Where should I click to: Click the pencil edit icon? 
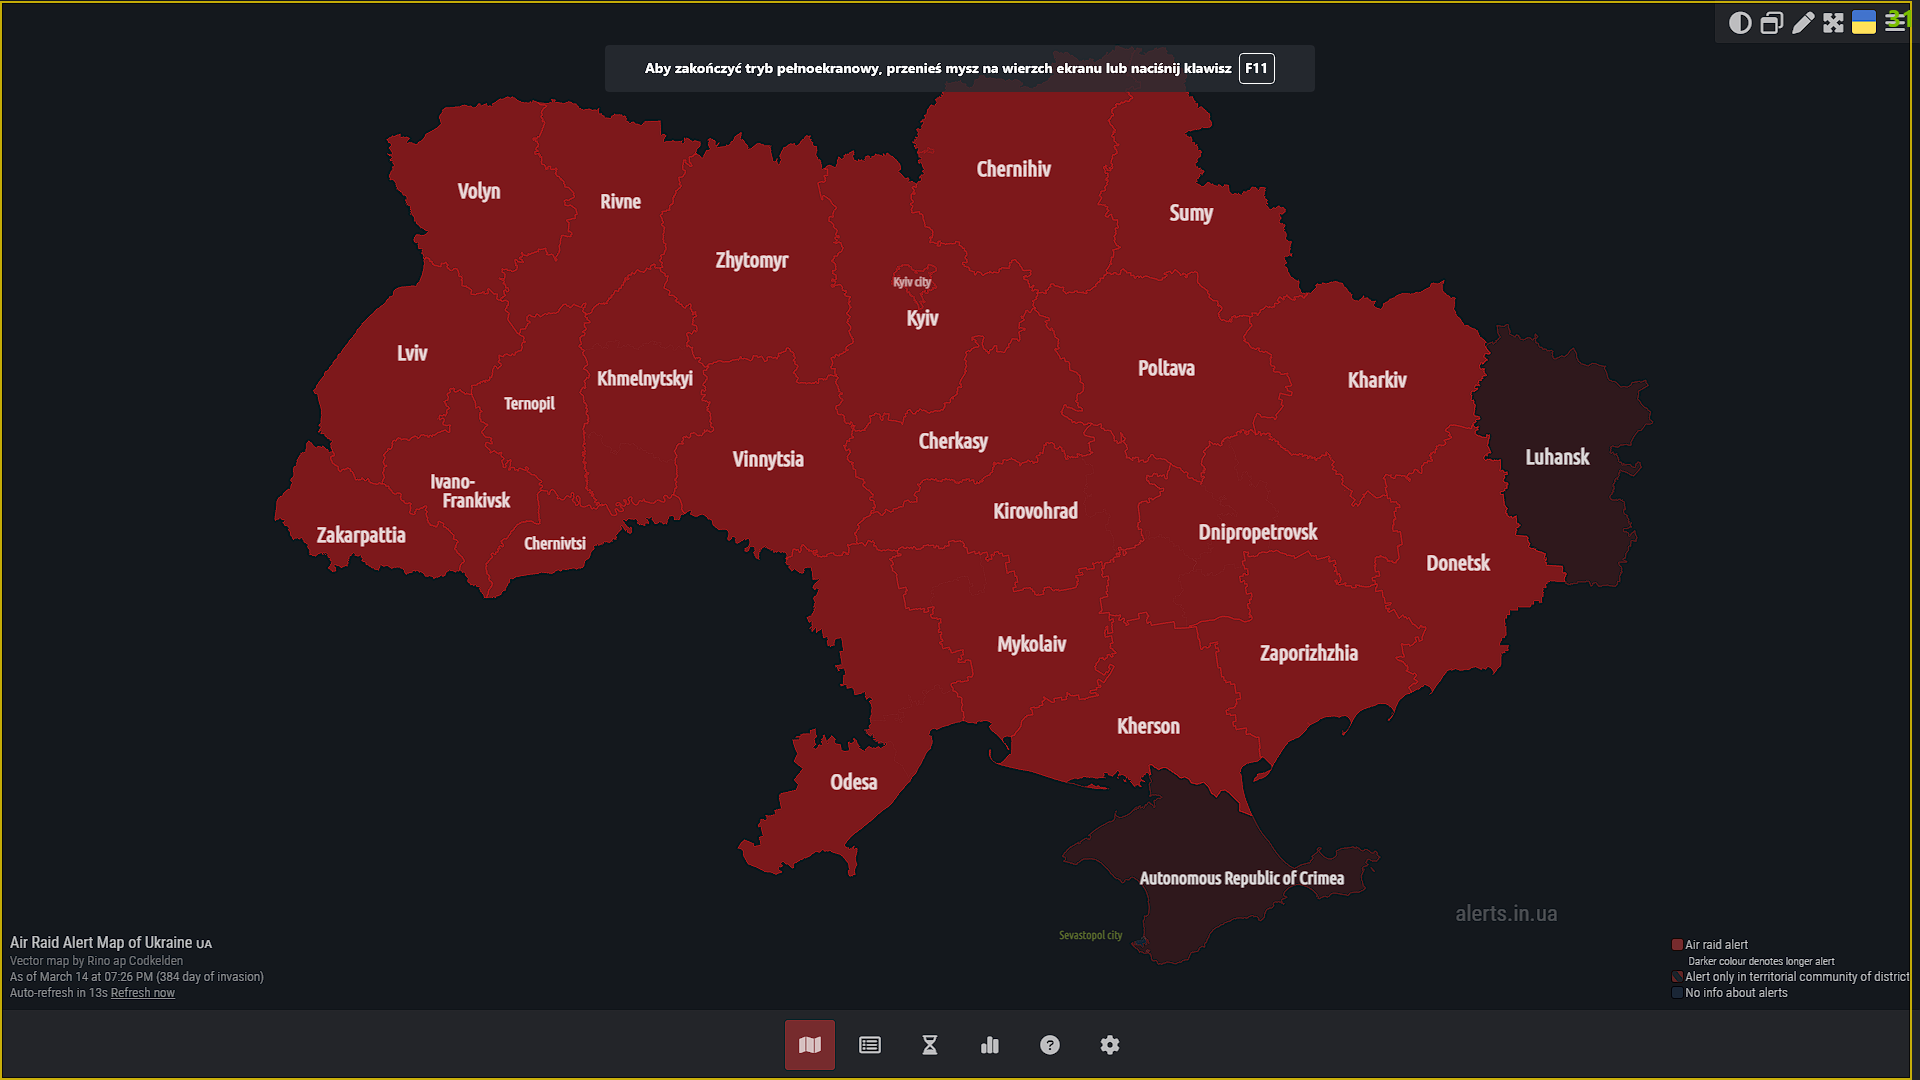(1802, 23)
